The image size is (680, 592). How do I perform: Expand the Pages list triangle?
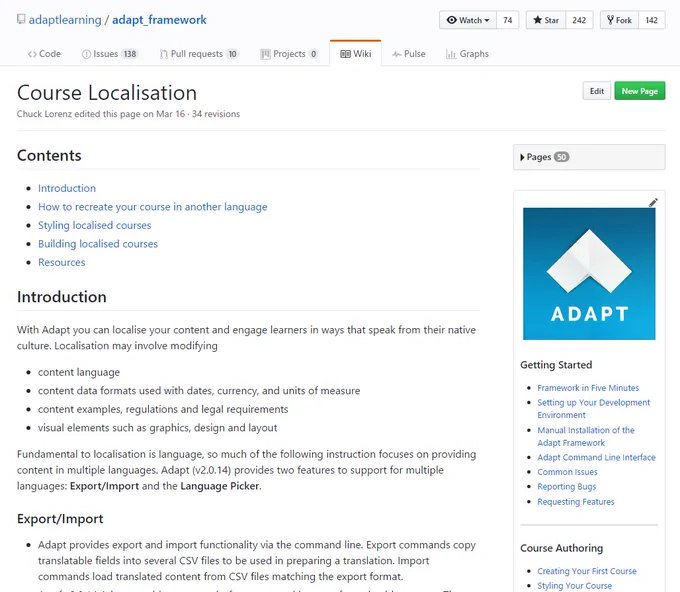(522, 157)
